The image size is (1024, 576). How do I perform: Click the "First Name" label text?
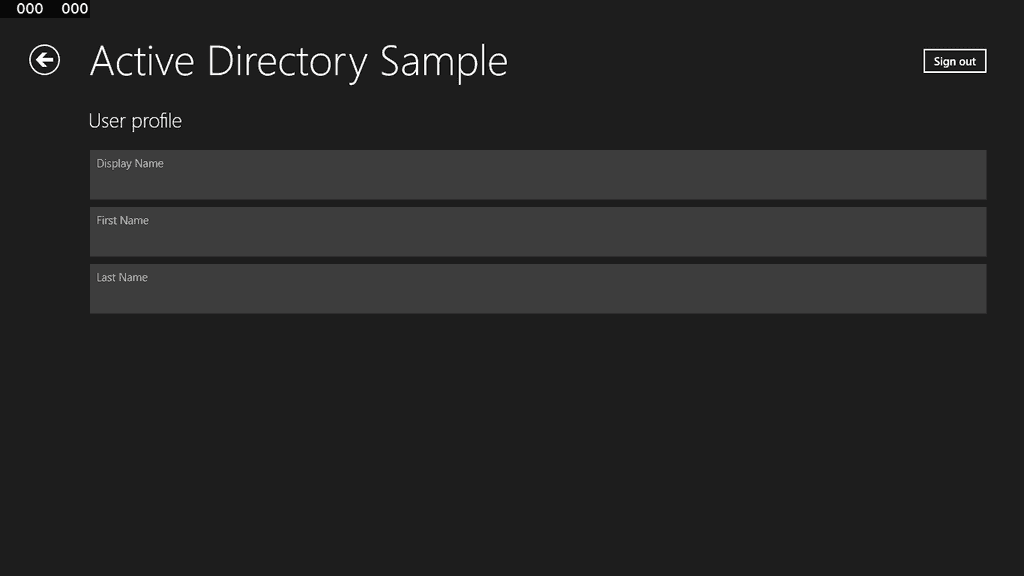tap(123, 220)
